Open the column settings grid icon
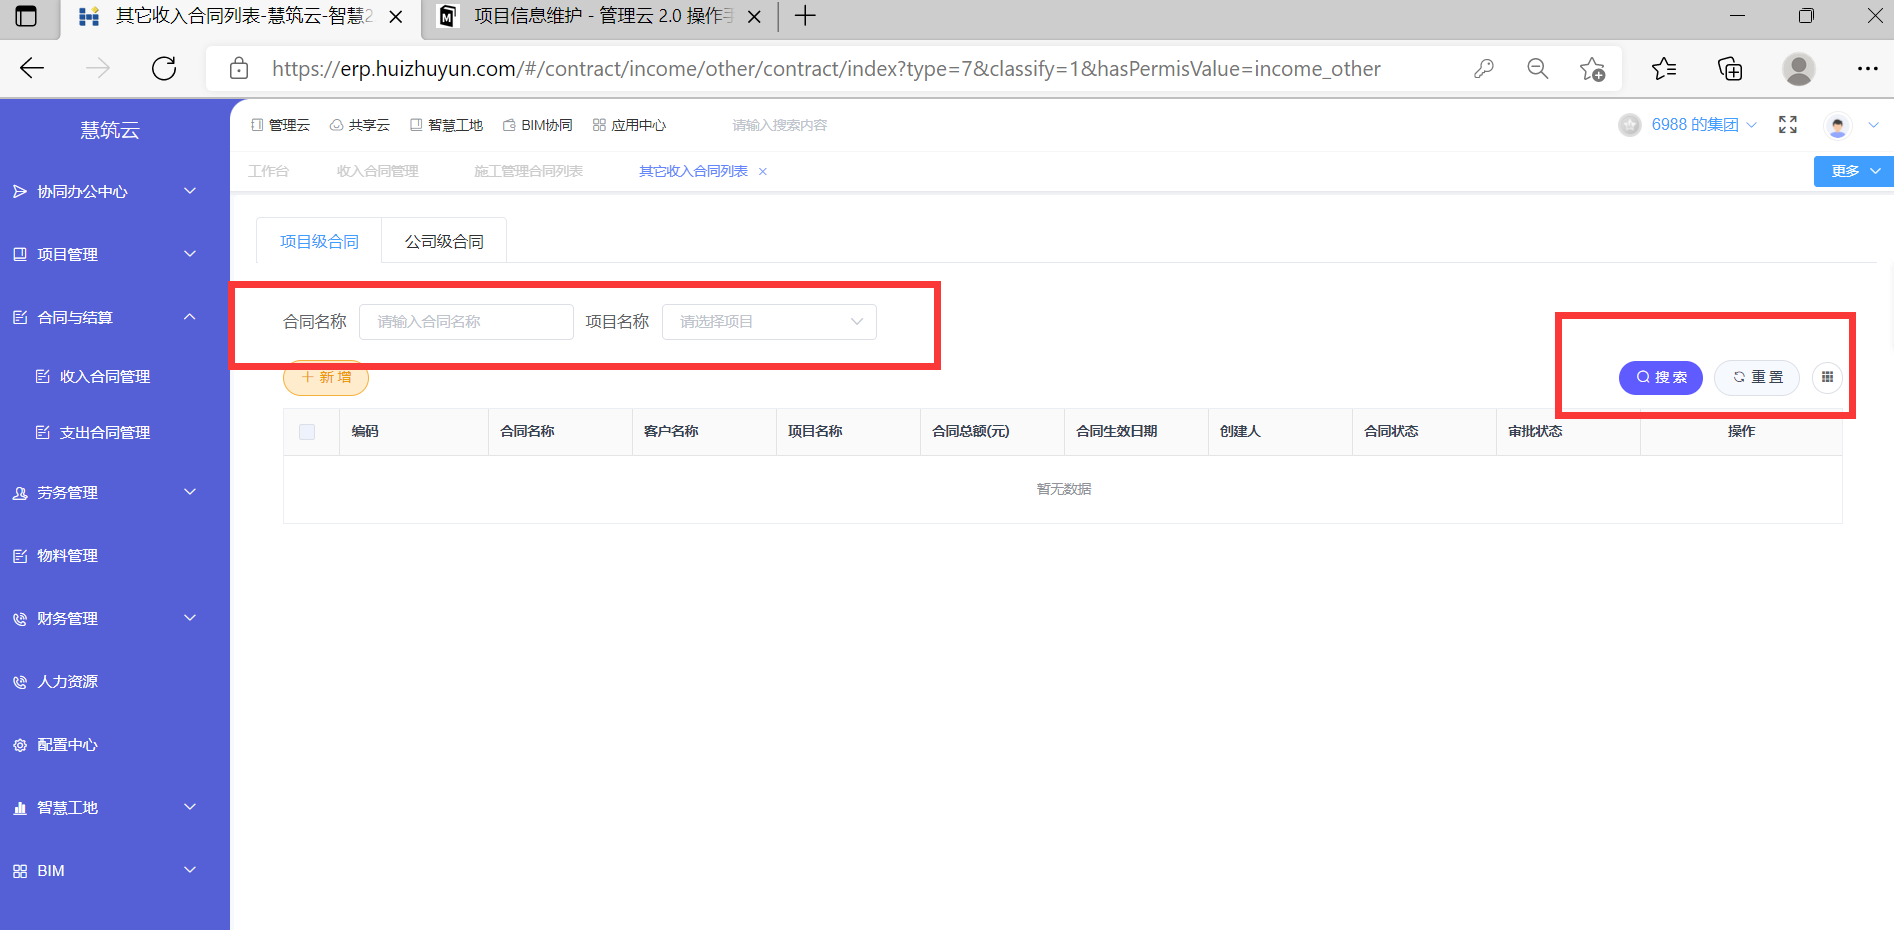The width and height of the screenshot is (1894, 930). pyautogui.click(x=1827, y=377)
